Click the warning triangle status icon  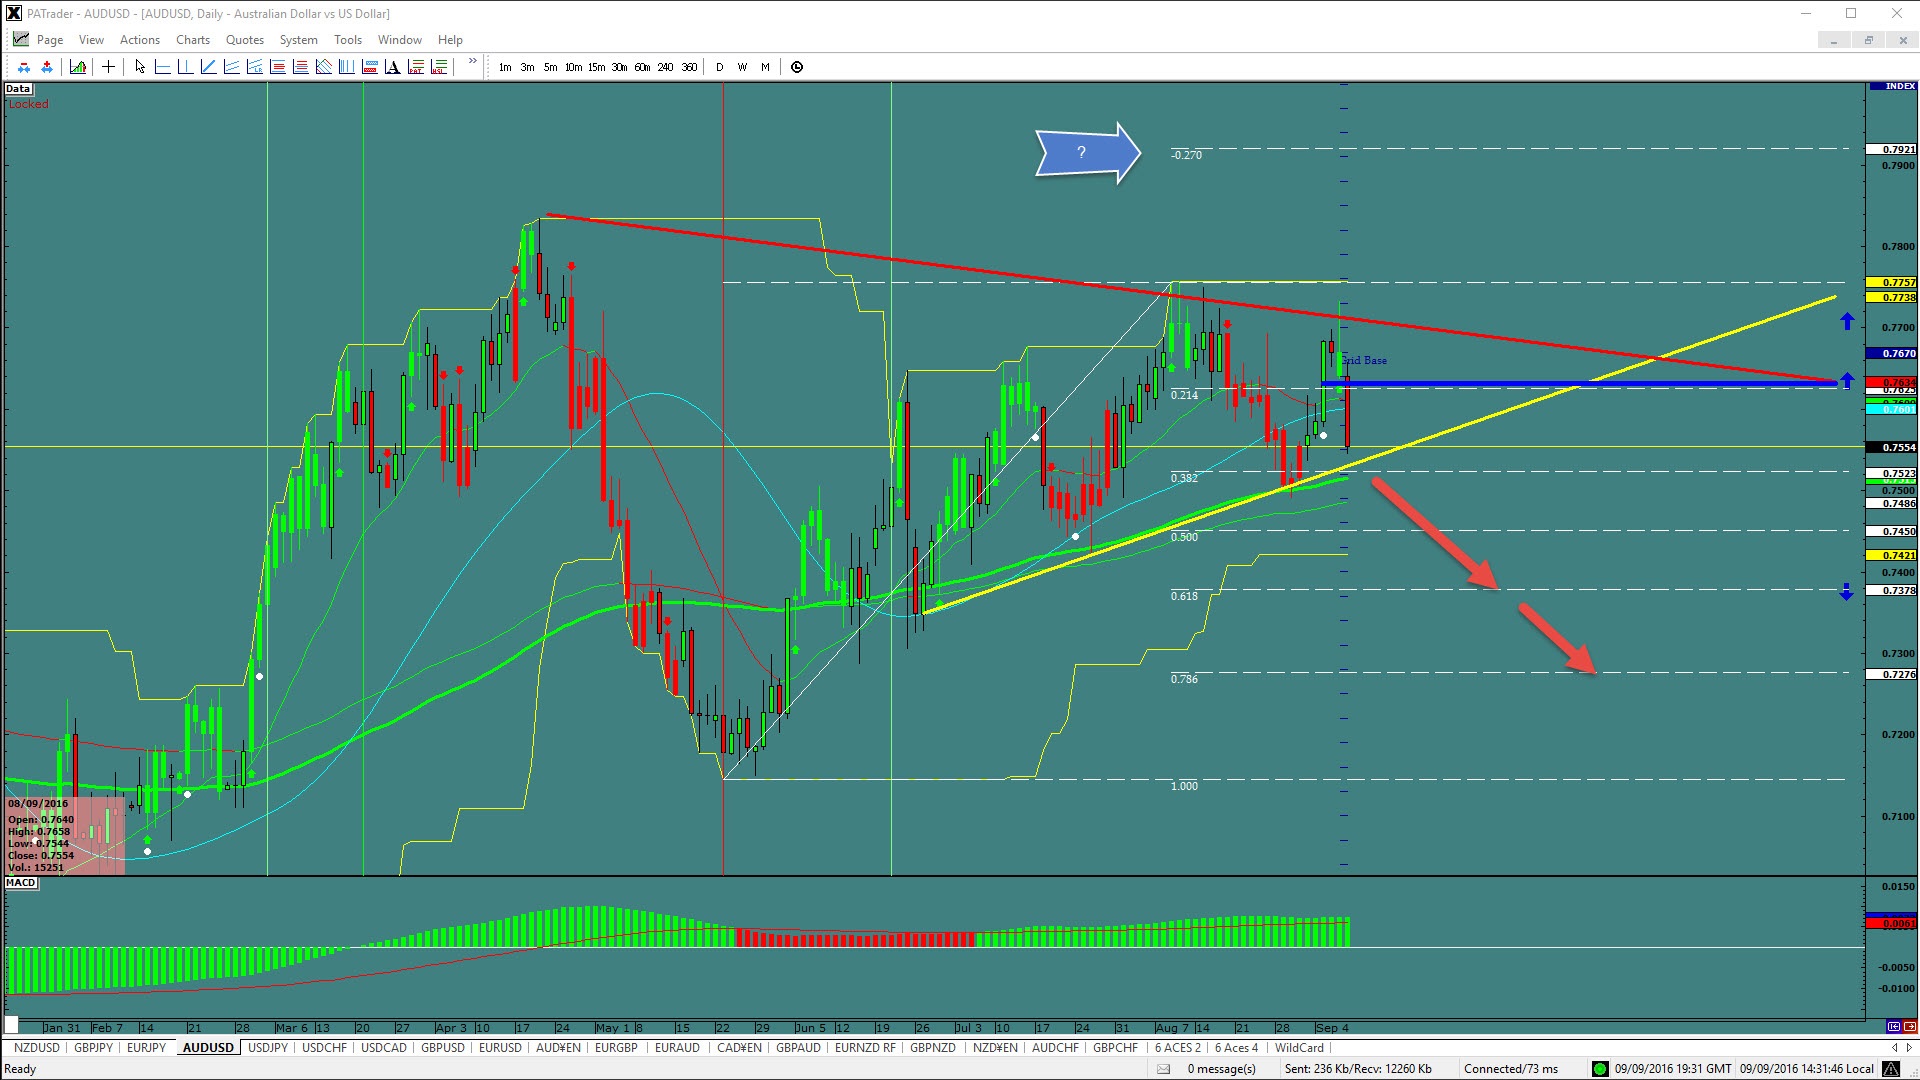click(x=1891, y=1069)
